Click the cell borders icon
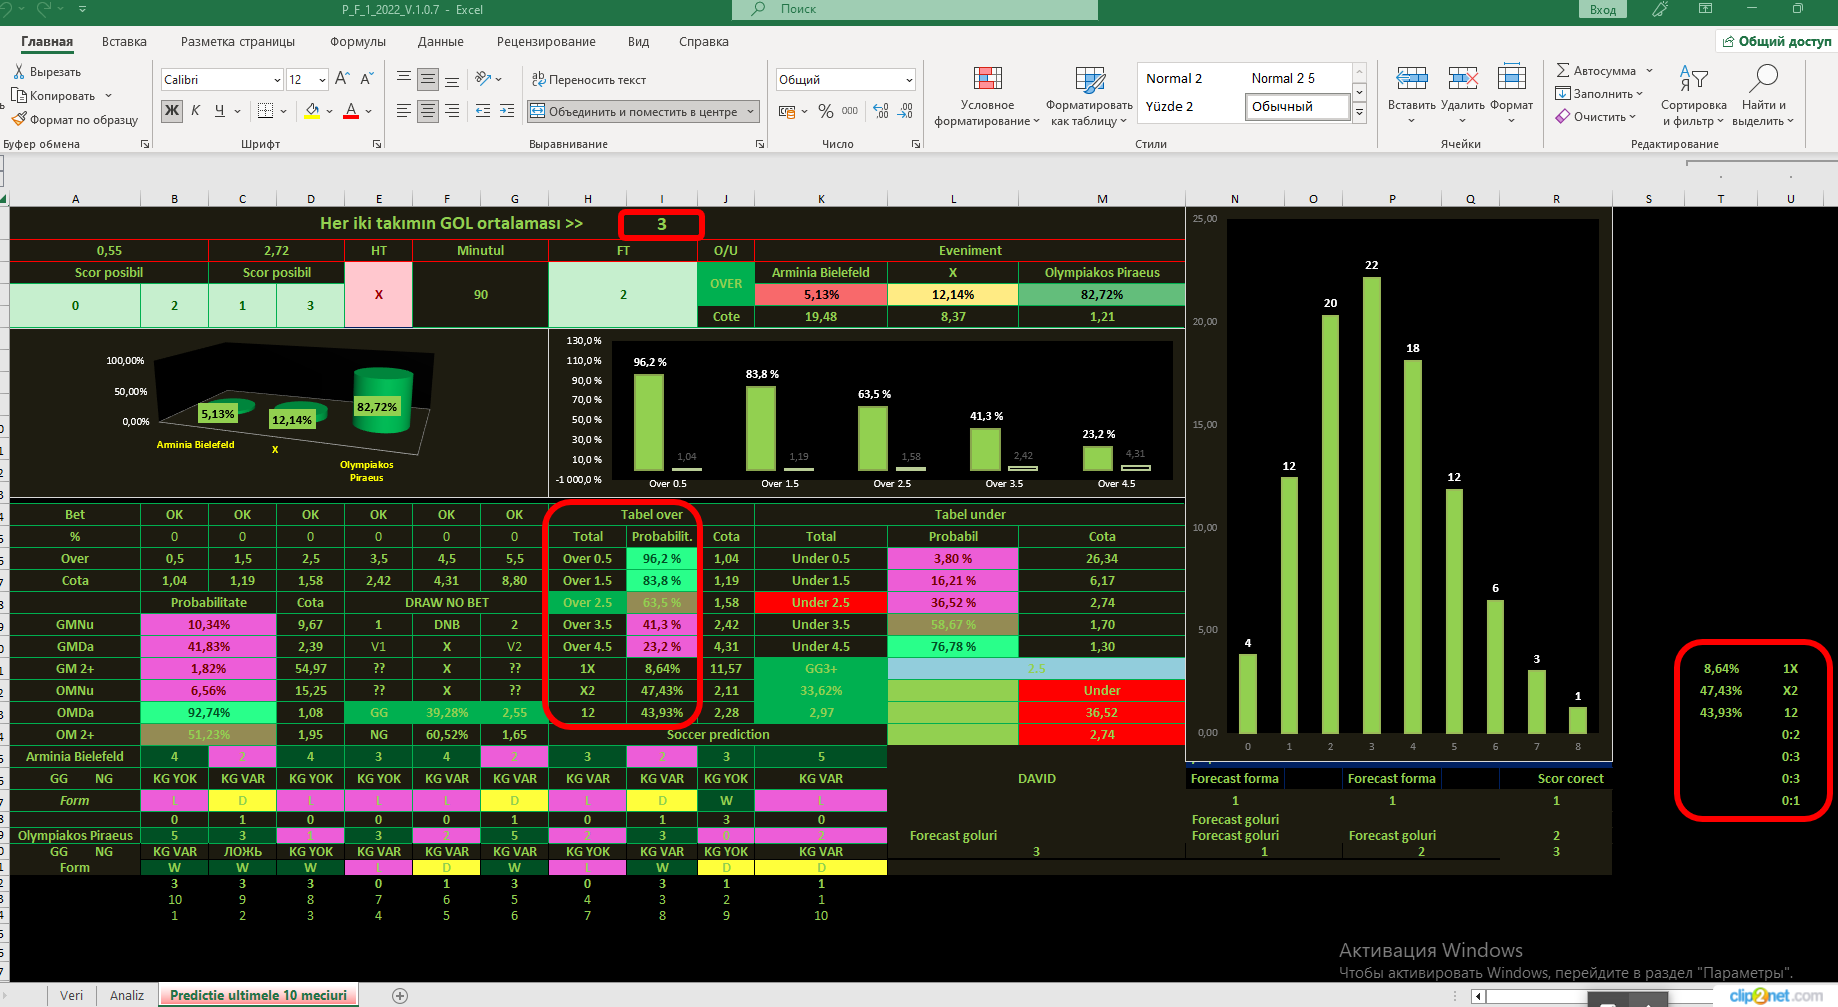 tap(265, 111)
